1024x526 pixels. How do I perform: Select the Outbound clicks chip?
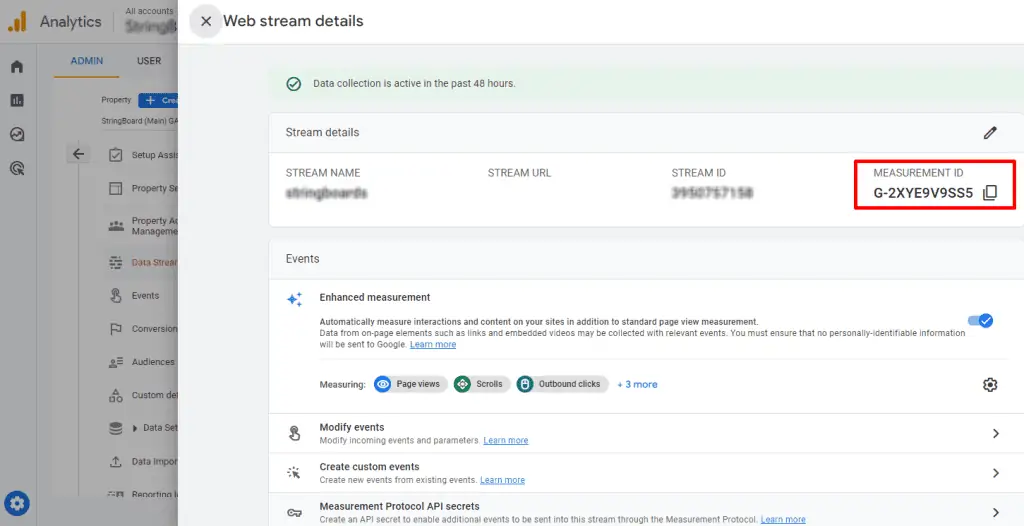[x=562, y=384]
